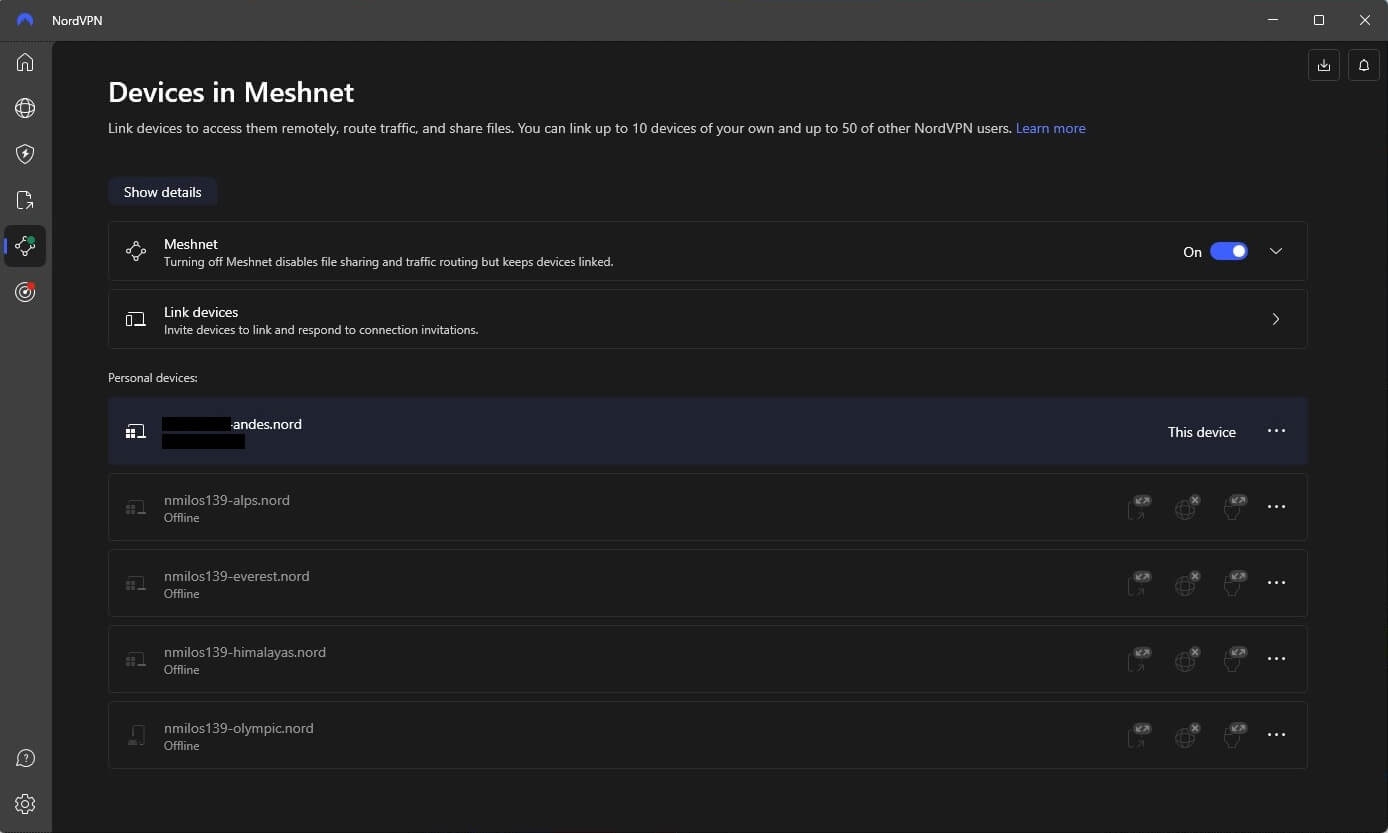Click the Meshnet title in the toggle row
This screenshot has width=1388, height=833.
pos(191,244)
